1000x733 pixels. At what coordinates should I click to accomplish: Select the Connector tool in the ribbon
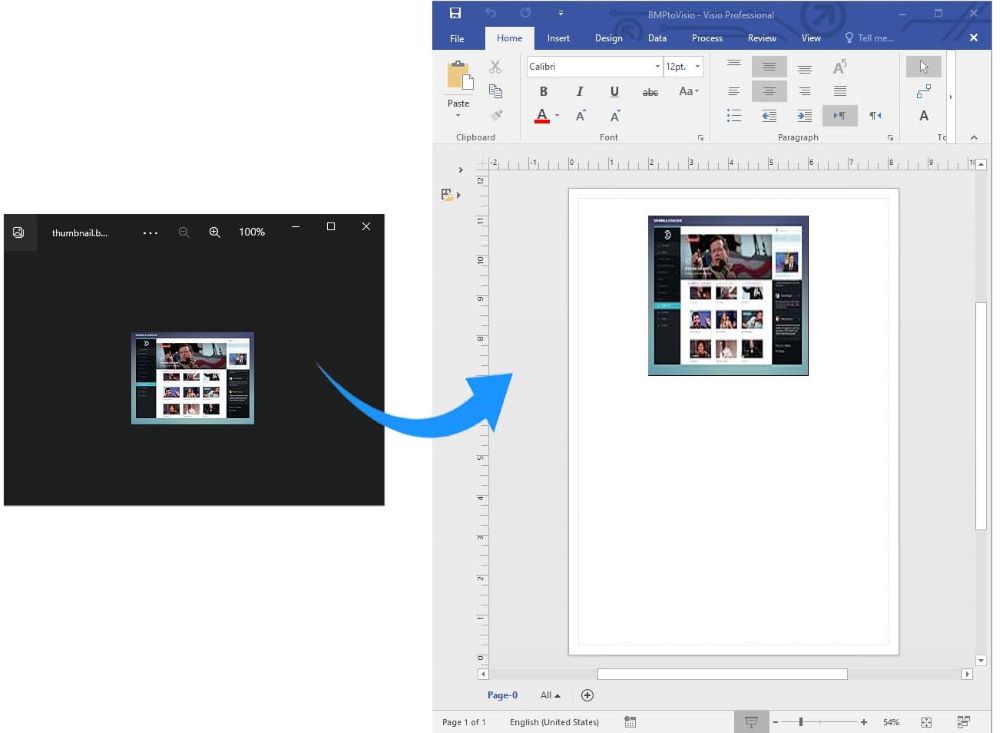(x=923, y=92)
